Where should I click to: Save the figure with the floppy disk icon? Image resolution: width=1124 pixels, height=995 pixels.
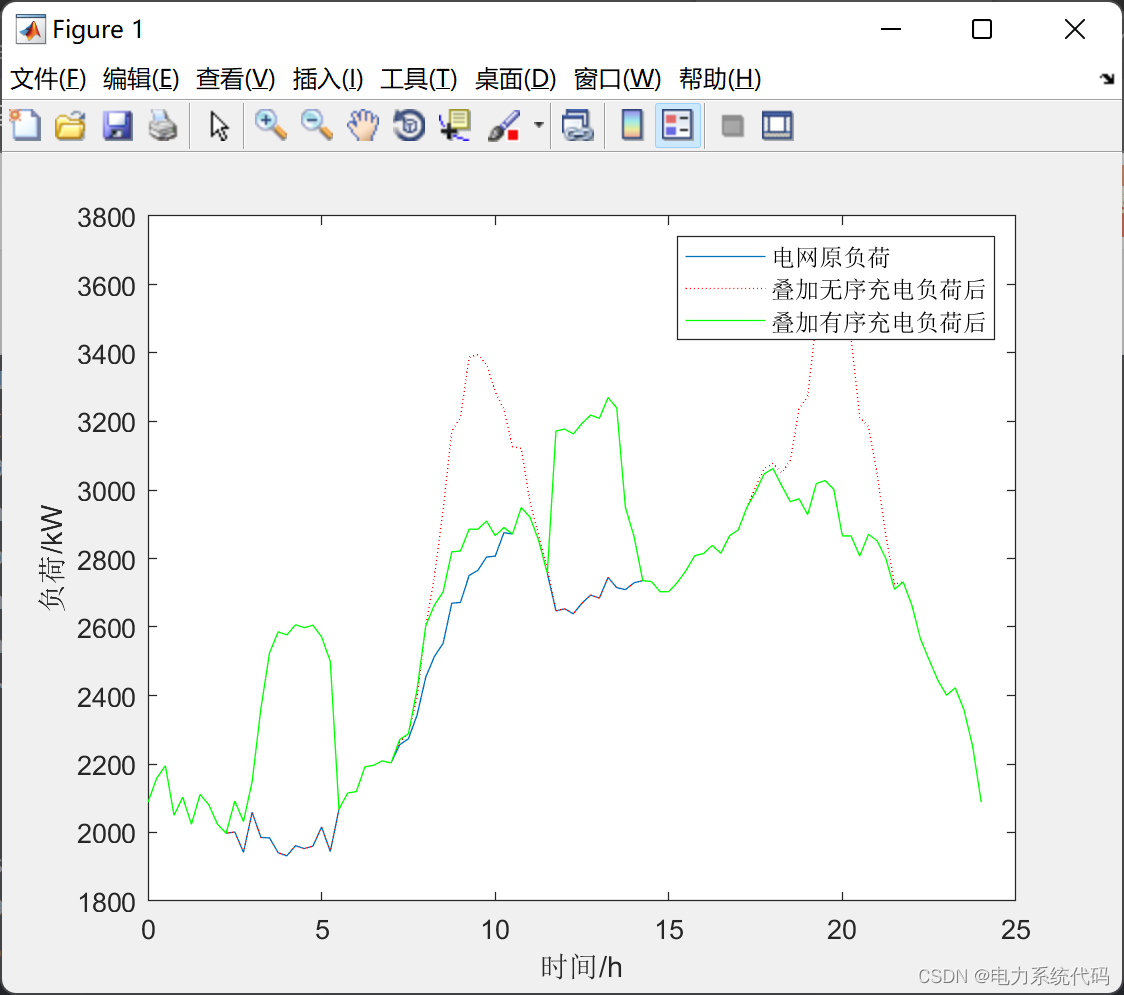(x=117, y=125)
